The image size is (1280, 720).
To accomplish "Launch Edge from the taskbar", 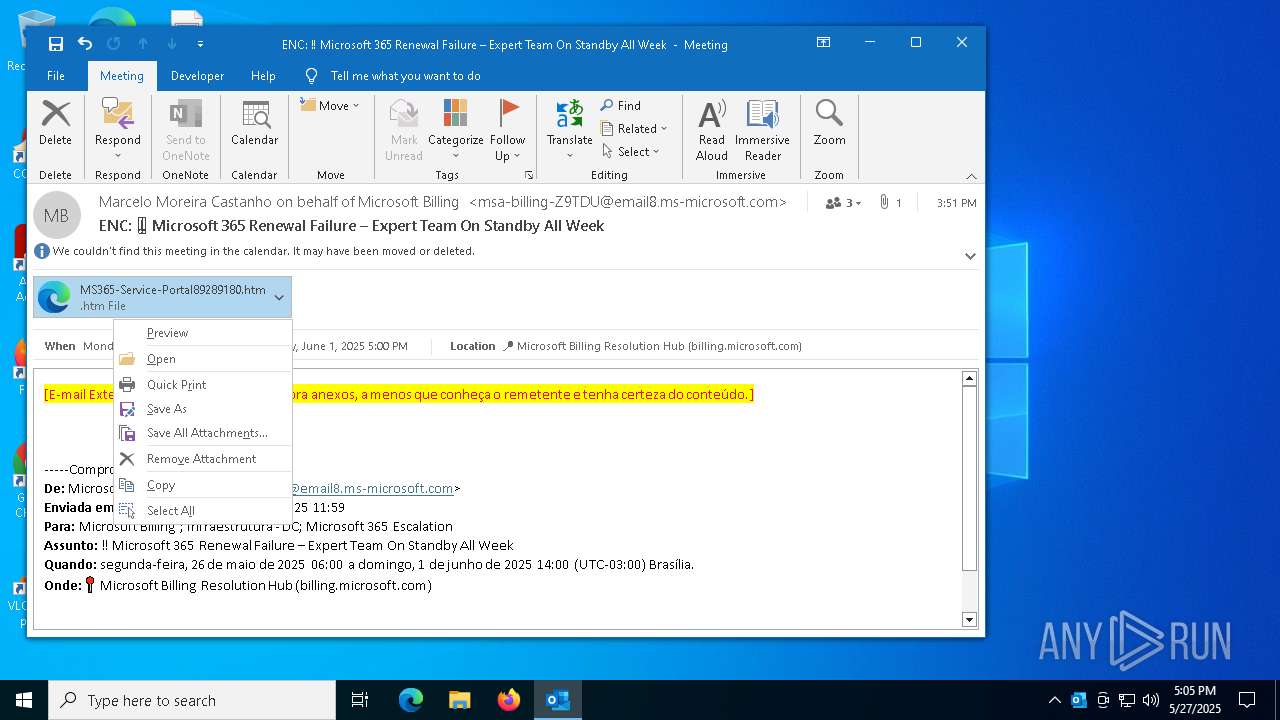I will (411, 700).
